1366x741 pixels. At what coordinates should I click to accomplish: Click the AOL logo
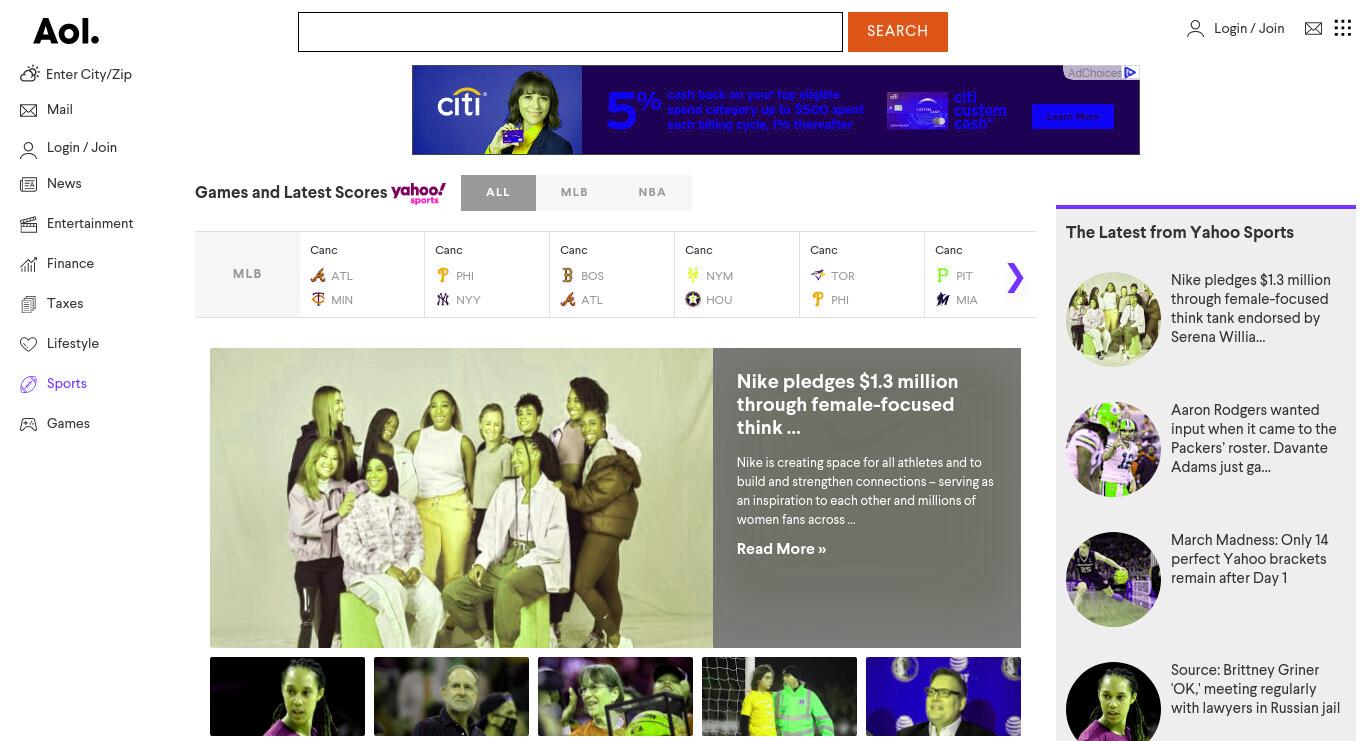[x=66, y=31]
